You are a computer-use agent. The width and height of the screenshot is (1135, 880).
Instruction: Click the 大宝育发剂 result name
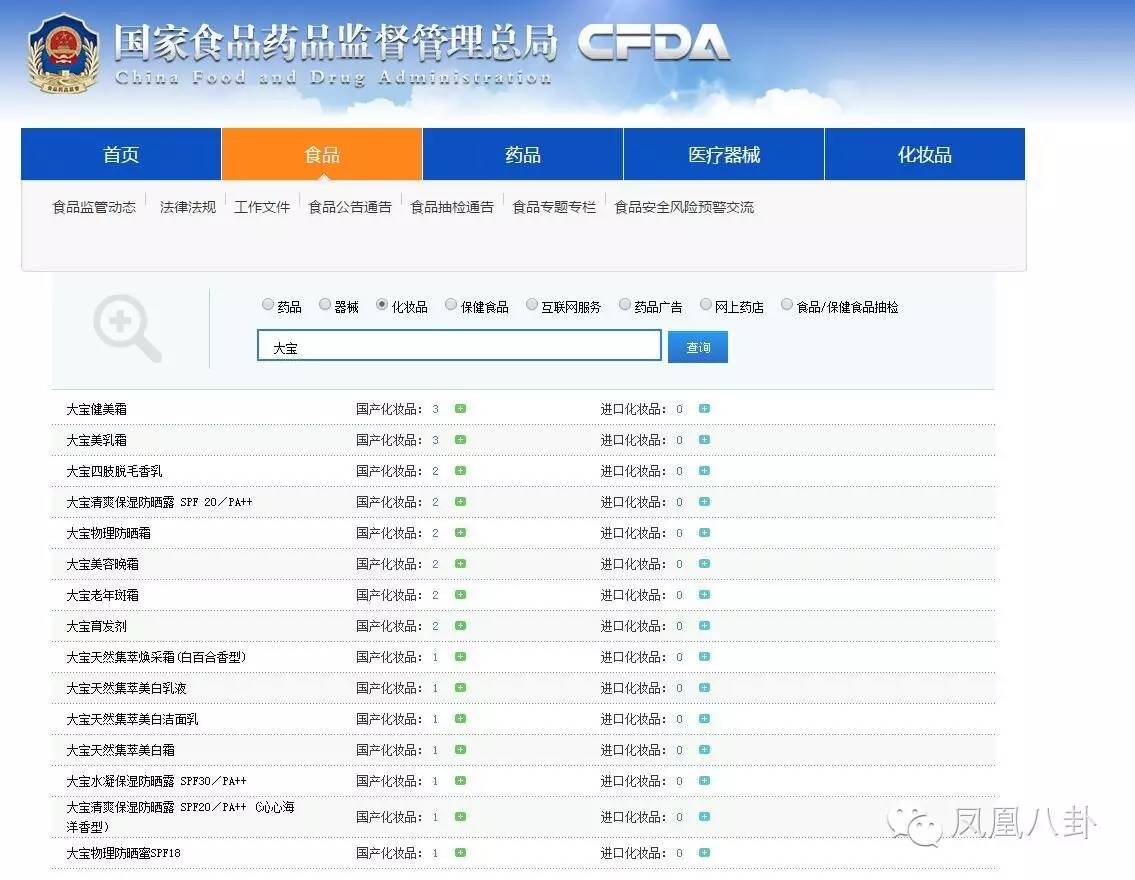[x=96, y=626]
